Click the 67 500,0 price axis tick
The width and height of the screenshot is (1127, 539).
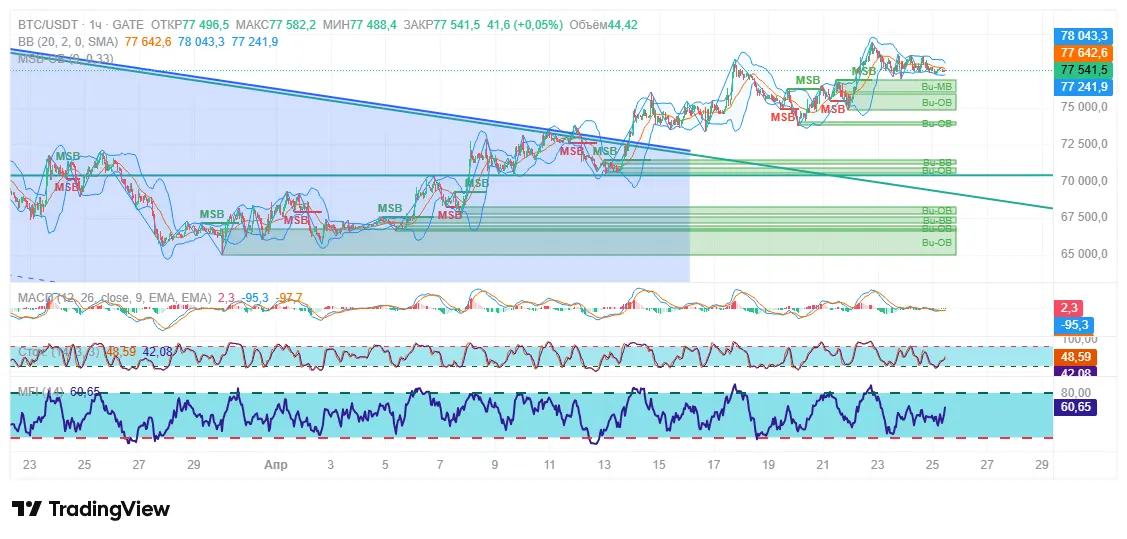tap(1084, 216)
